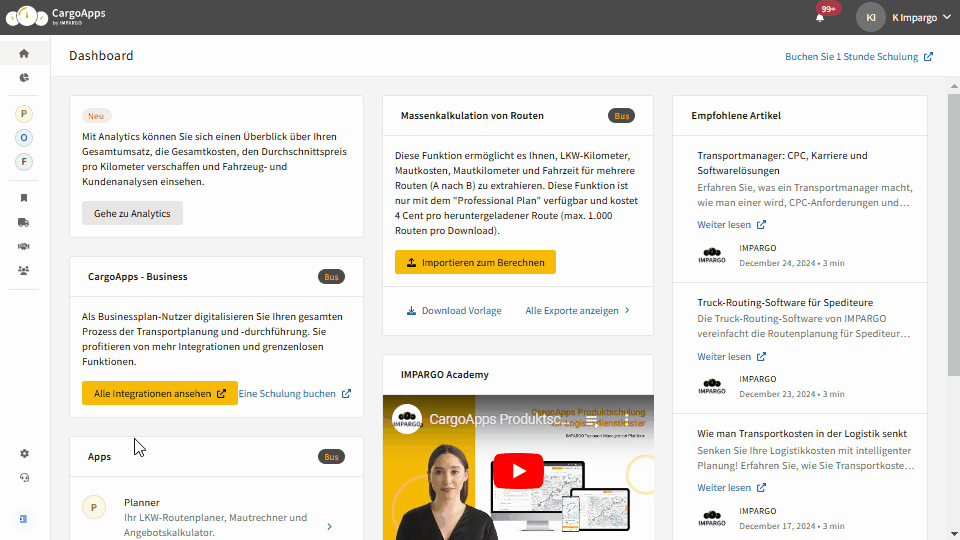Click IMPARGO logo under Transportmanager article
This screenshot has width=960, height=540.
pos(712,255)
